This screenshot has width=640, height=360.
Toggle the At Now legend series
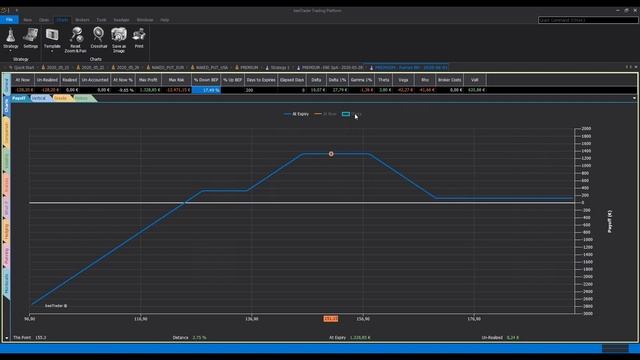[326, 114]
